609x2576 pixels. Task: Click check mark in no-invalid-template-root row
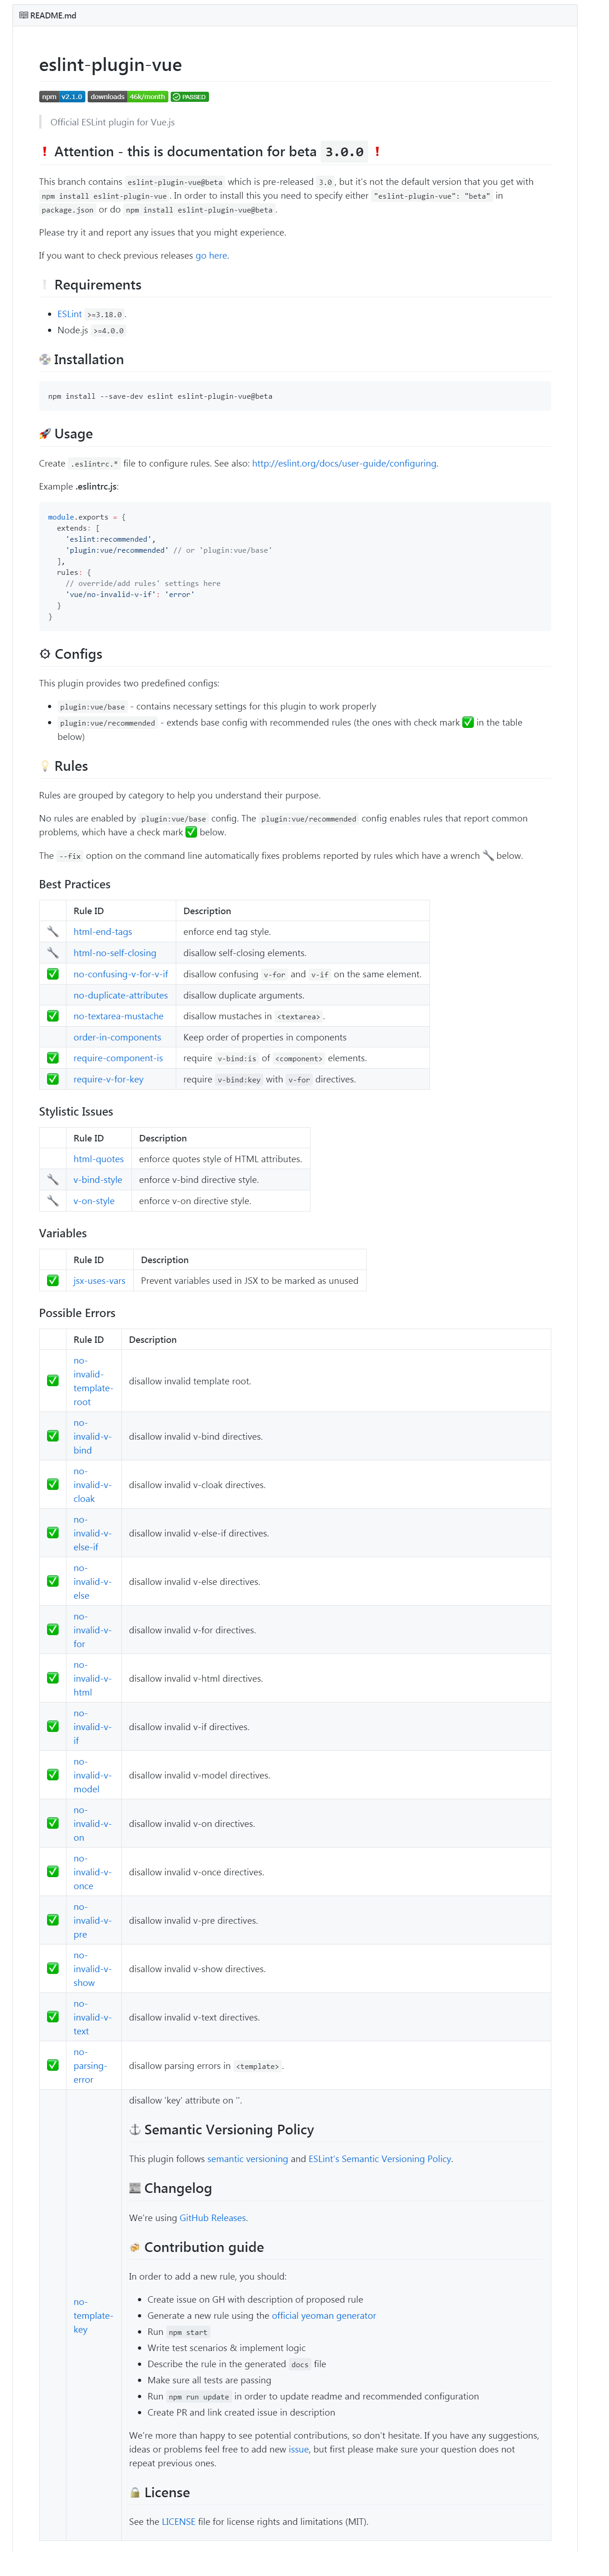pyautogui.click(x=53, y=1381)
